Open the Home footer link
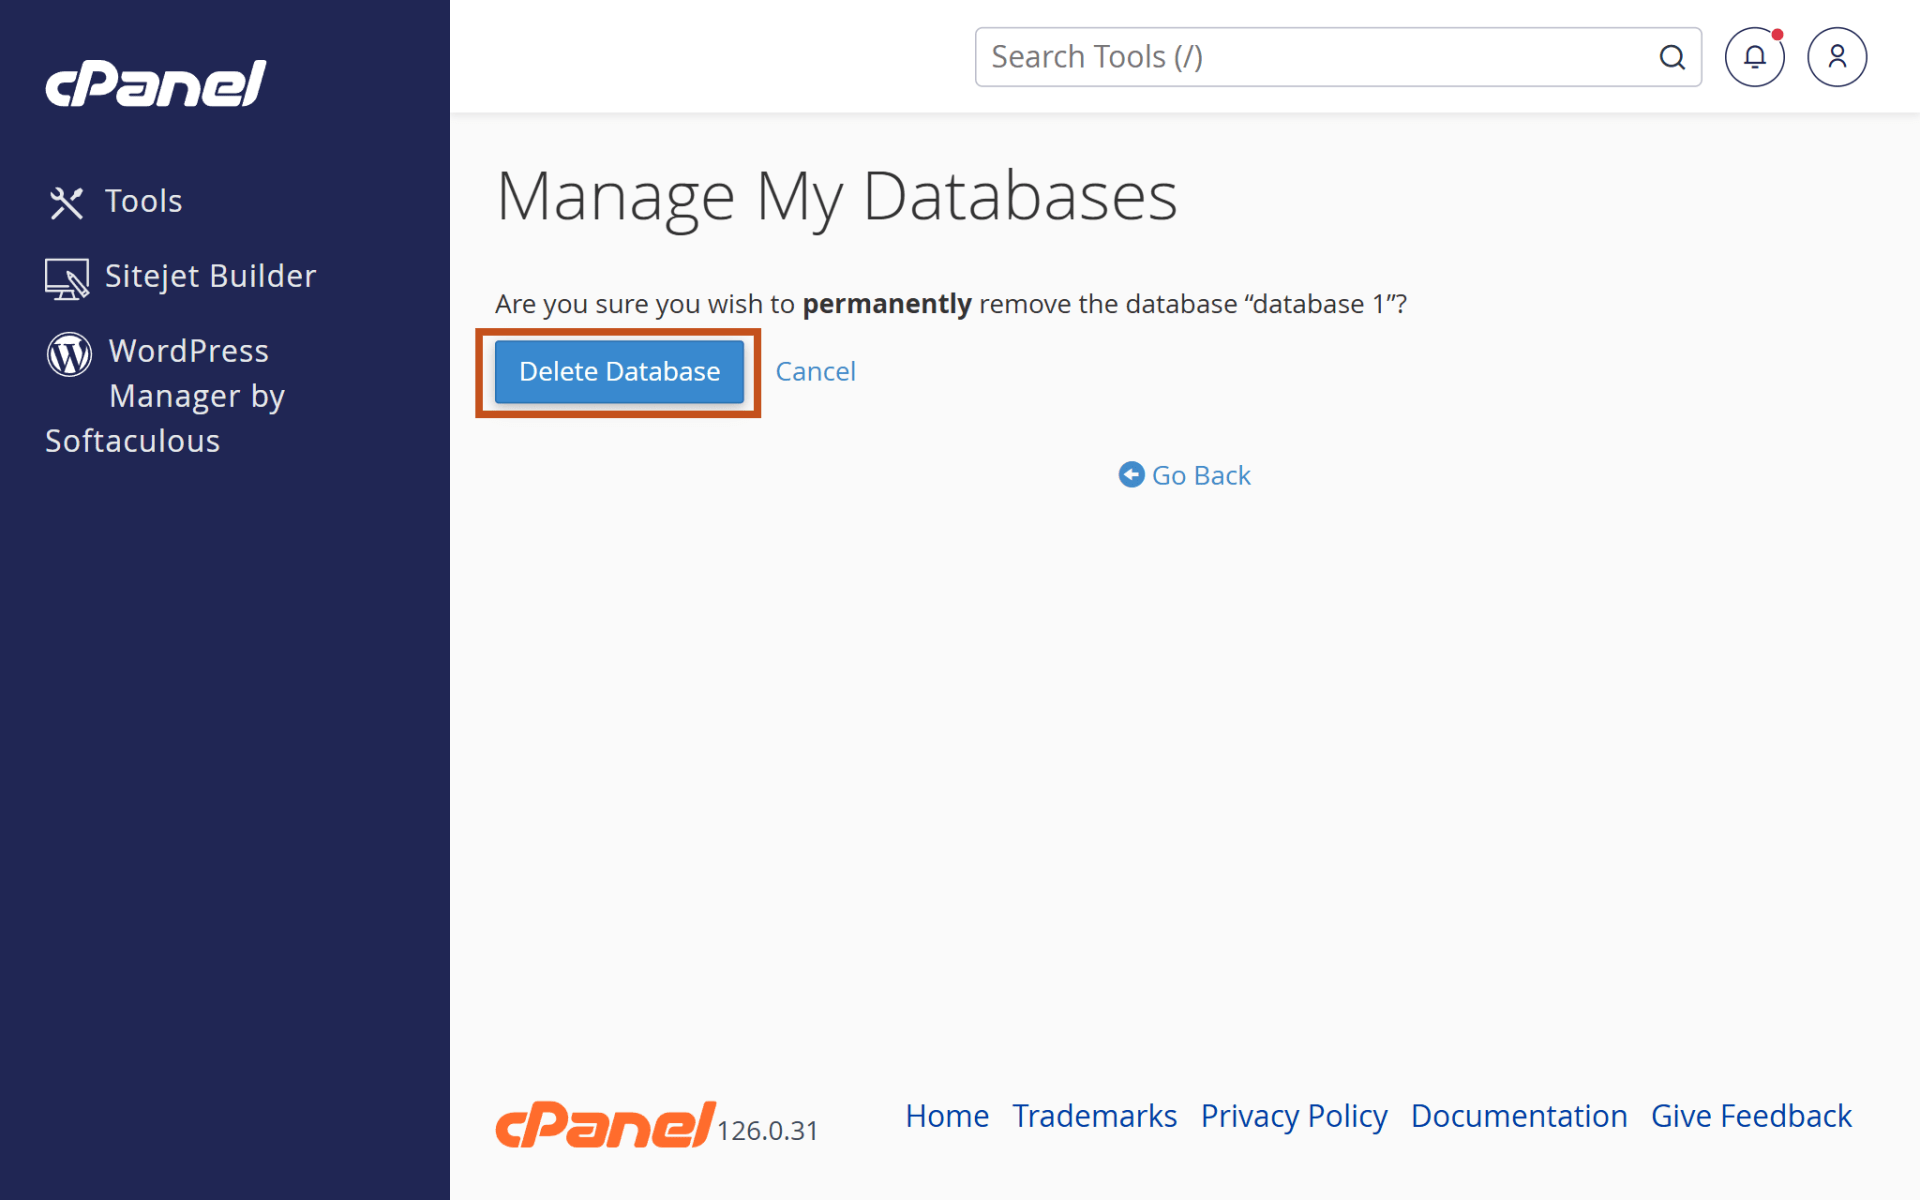The width and height of the screenshot is (1920, 1200). coord(946,1116)
